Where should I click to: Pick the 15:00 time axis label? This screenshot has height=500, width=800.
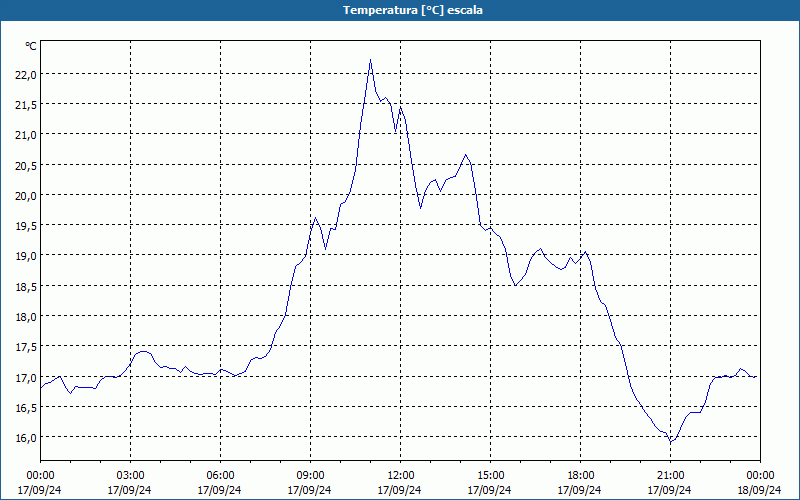pos(490,476)
